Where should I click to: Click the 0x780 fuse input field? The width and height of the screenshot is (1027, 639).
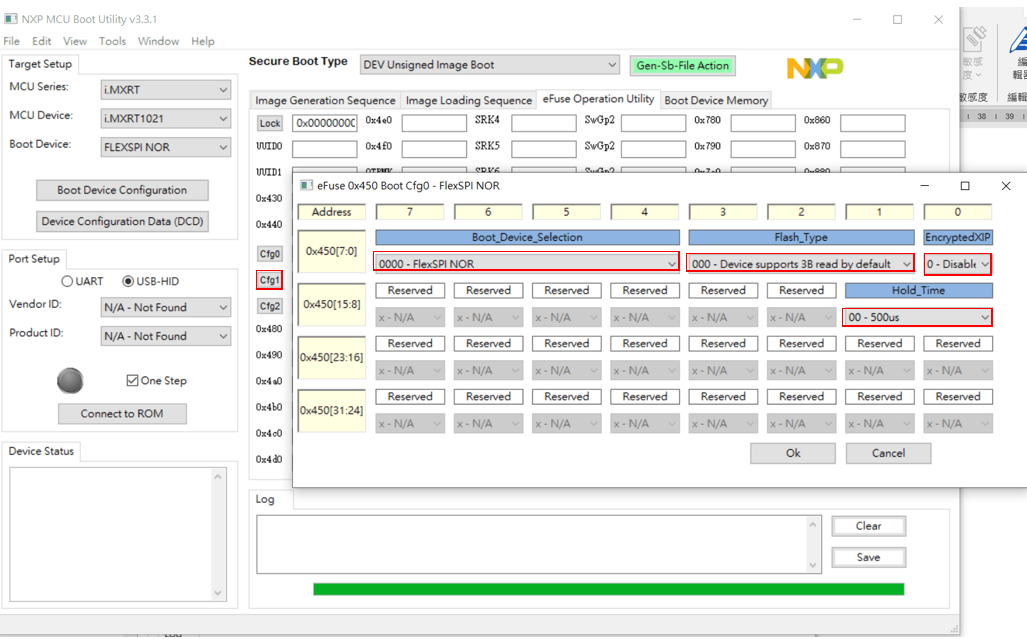coord(763,123)
